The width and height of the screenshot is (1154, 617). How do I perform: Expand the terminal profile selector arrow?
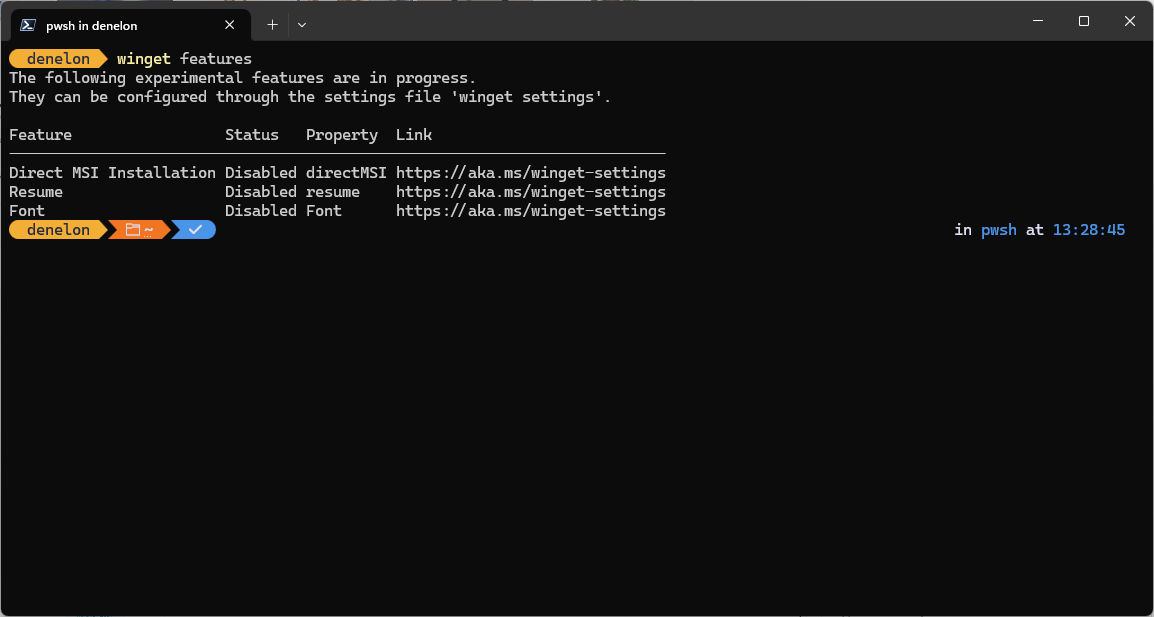tap(302, 24)
